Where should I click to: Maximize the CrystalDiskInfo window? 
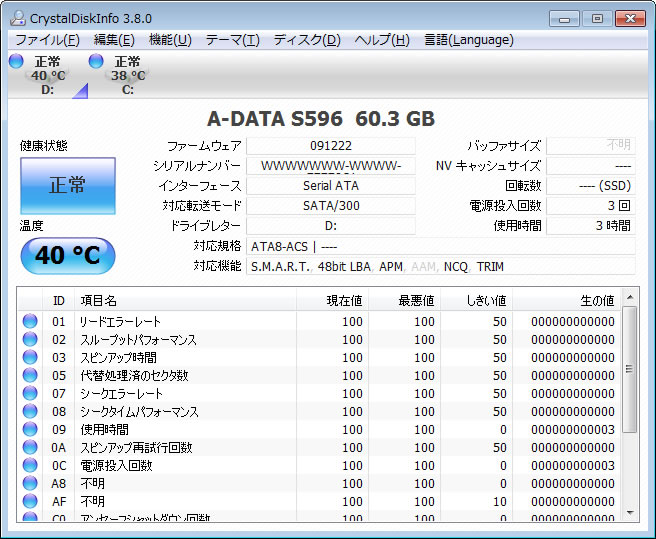597,19
